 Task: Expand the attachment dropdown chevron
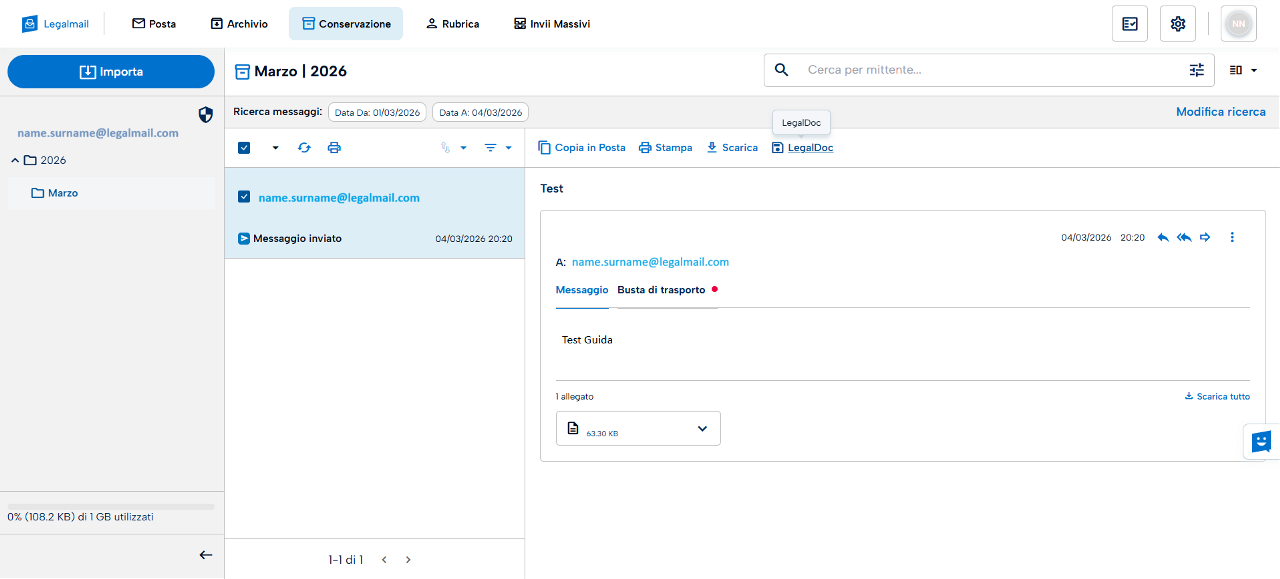point(702,429)
